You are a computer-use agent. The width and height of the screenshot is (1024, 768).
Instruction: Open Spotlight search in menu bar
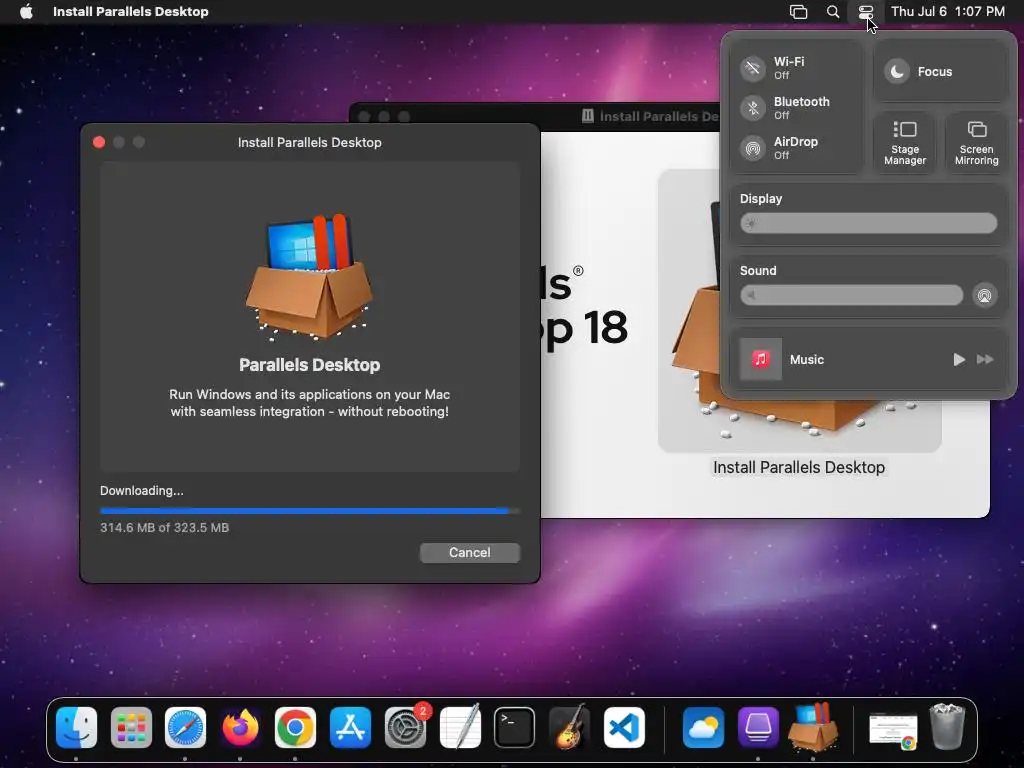(x=833, y=12)
